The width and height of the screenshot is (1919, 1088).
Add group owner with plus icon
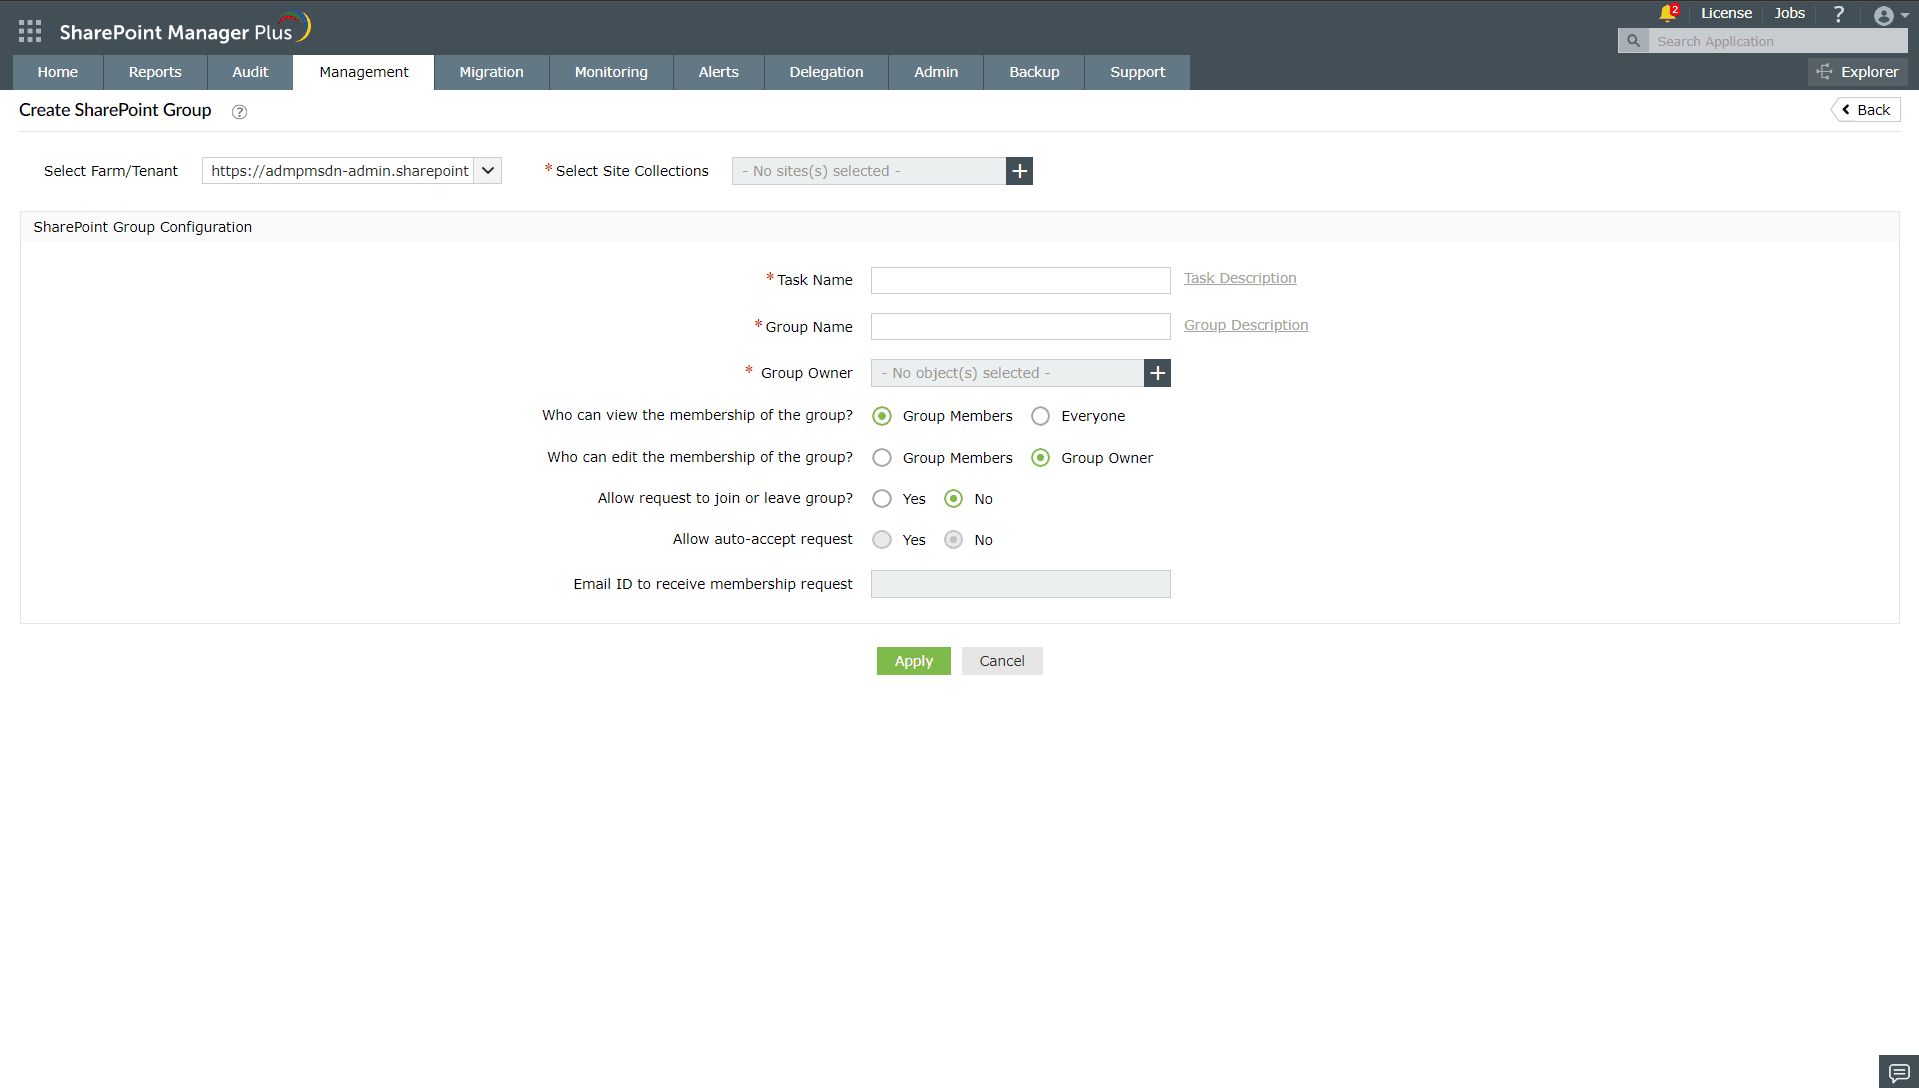(x=1157, y=373)
